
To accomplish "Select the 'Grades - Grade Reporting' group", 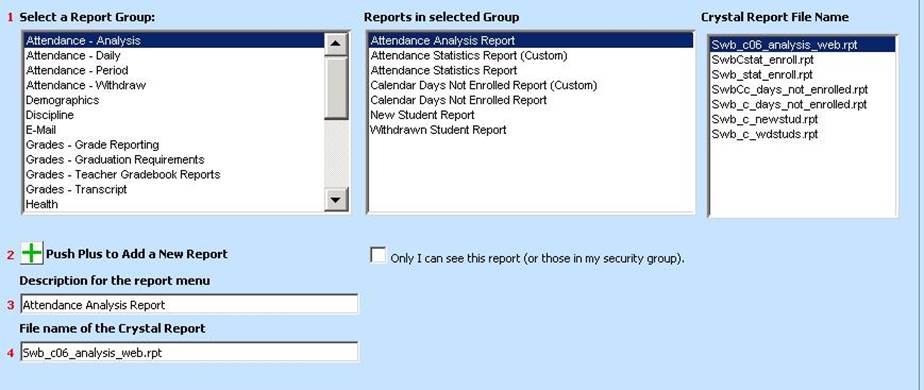I will click(x=174, y=144).
